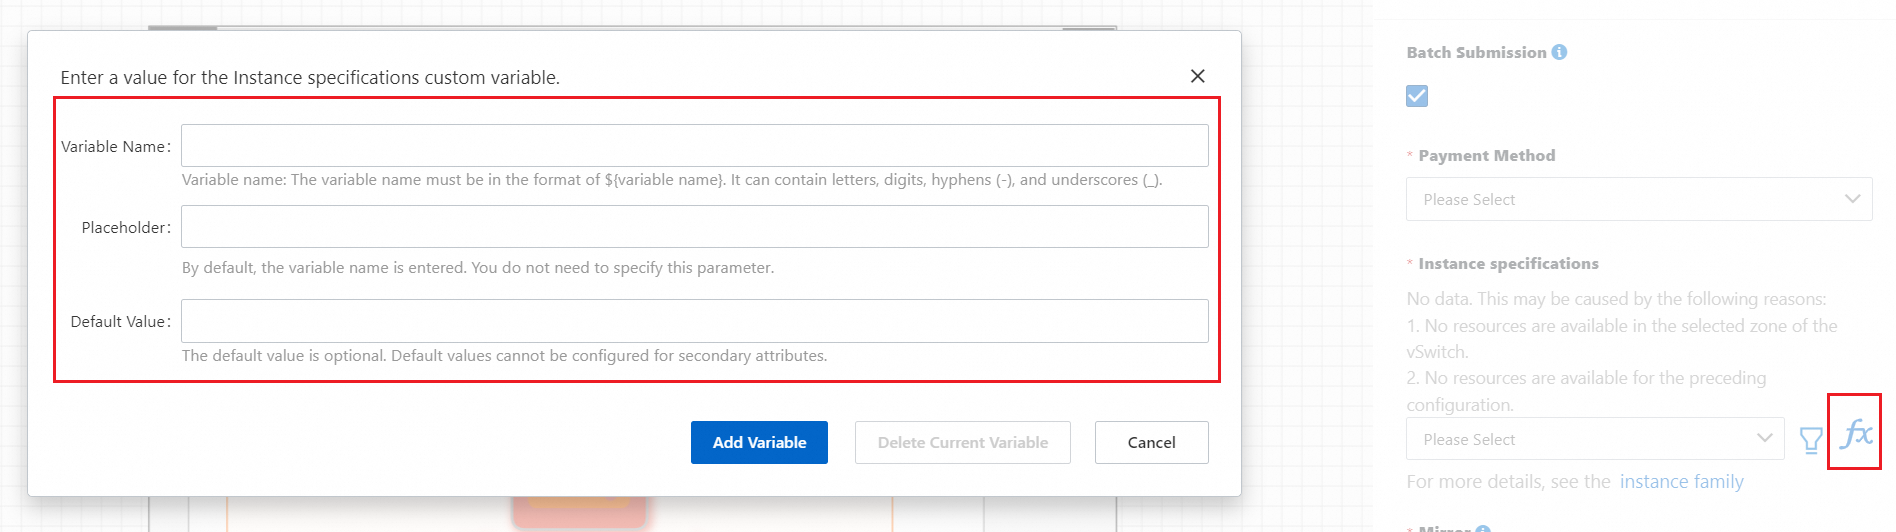
Task: Click the Batch Submission info icon
Action: click(x=1559, y=52)
